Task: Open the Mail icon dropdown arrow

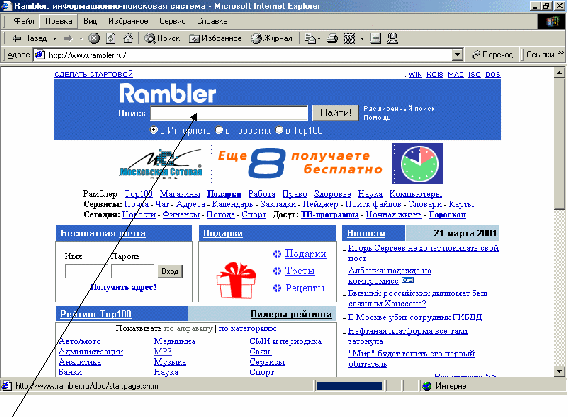Action: [318, 38]
